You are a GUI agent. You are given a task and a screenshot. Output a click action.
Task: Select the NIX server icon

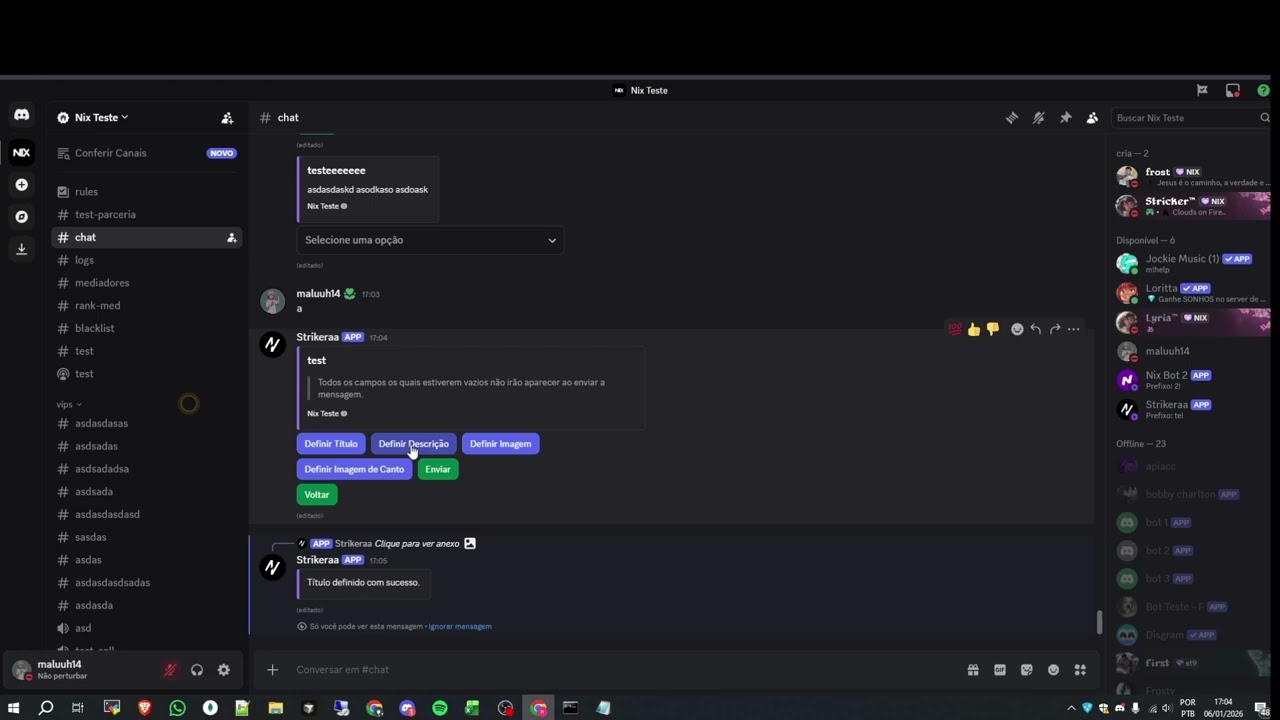(x=21, y=153)
